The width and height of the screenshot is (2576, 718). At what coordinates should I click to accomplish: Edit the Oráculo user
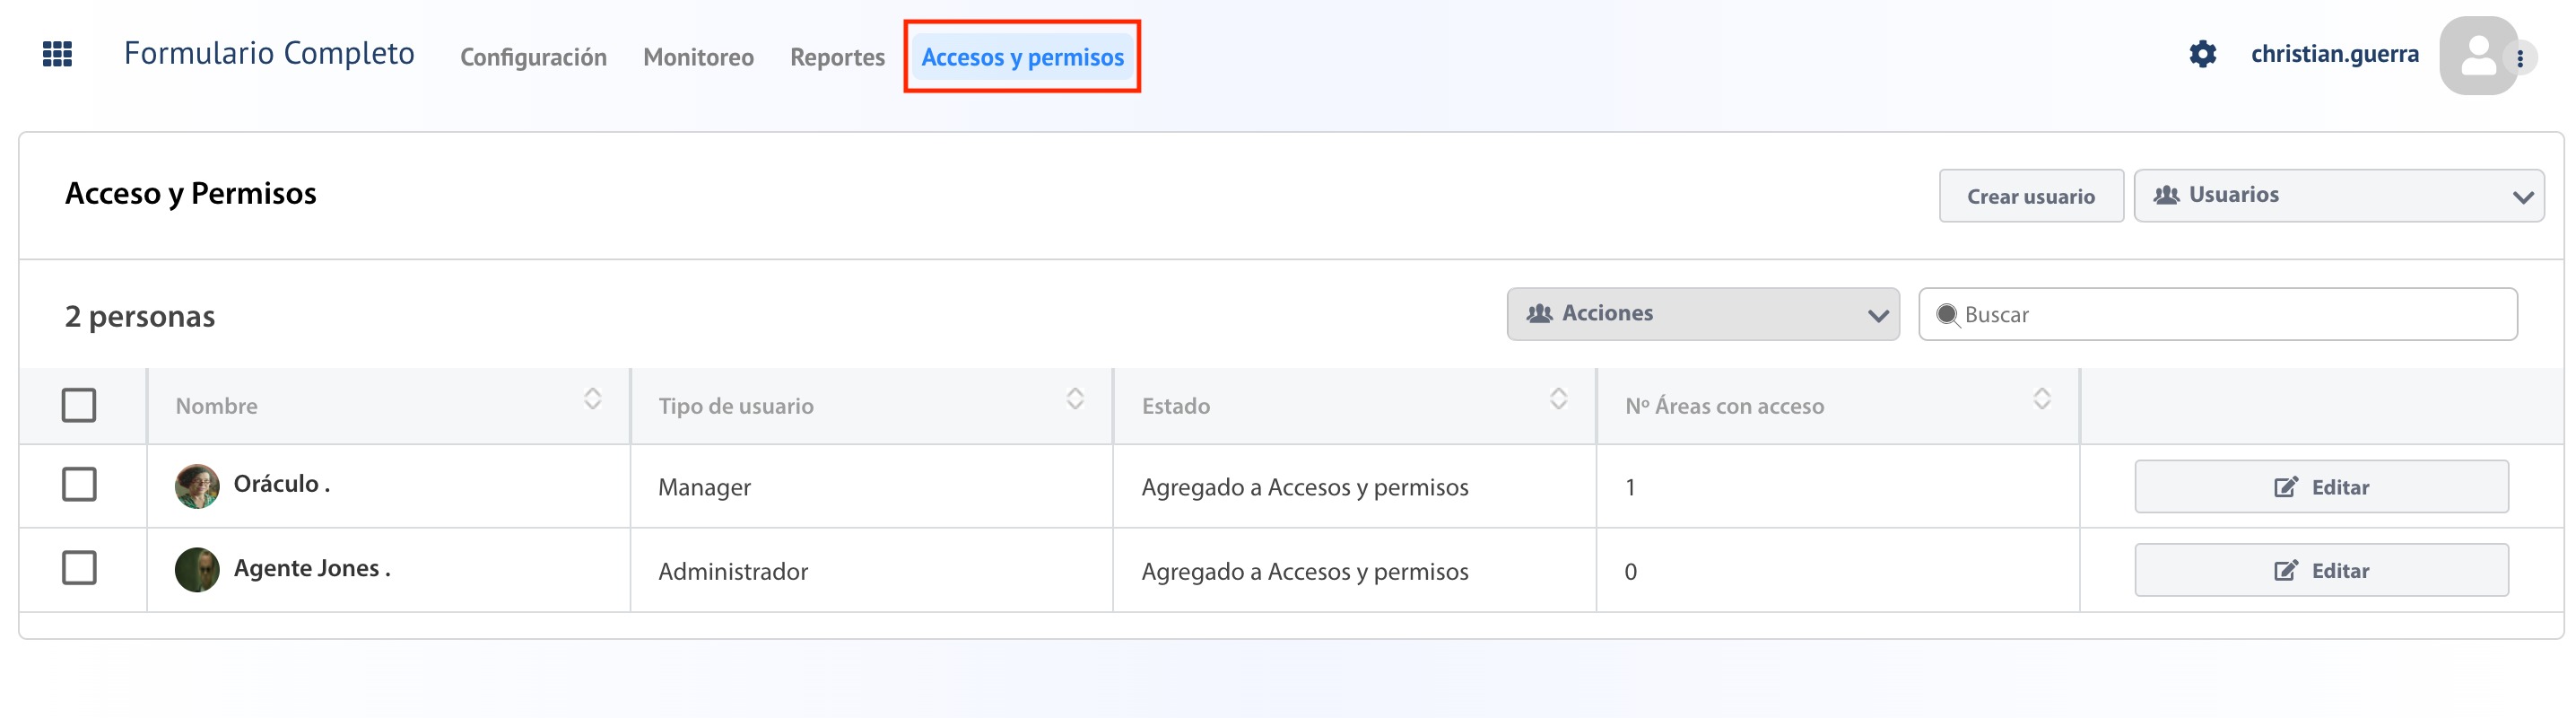click(2321, 487)
